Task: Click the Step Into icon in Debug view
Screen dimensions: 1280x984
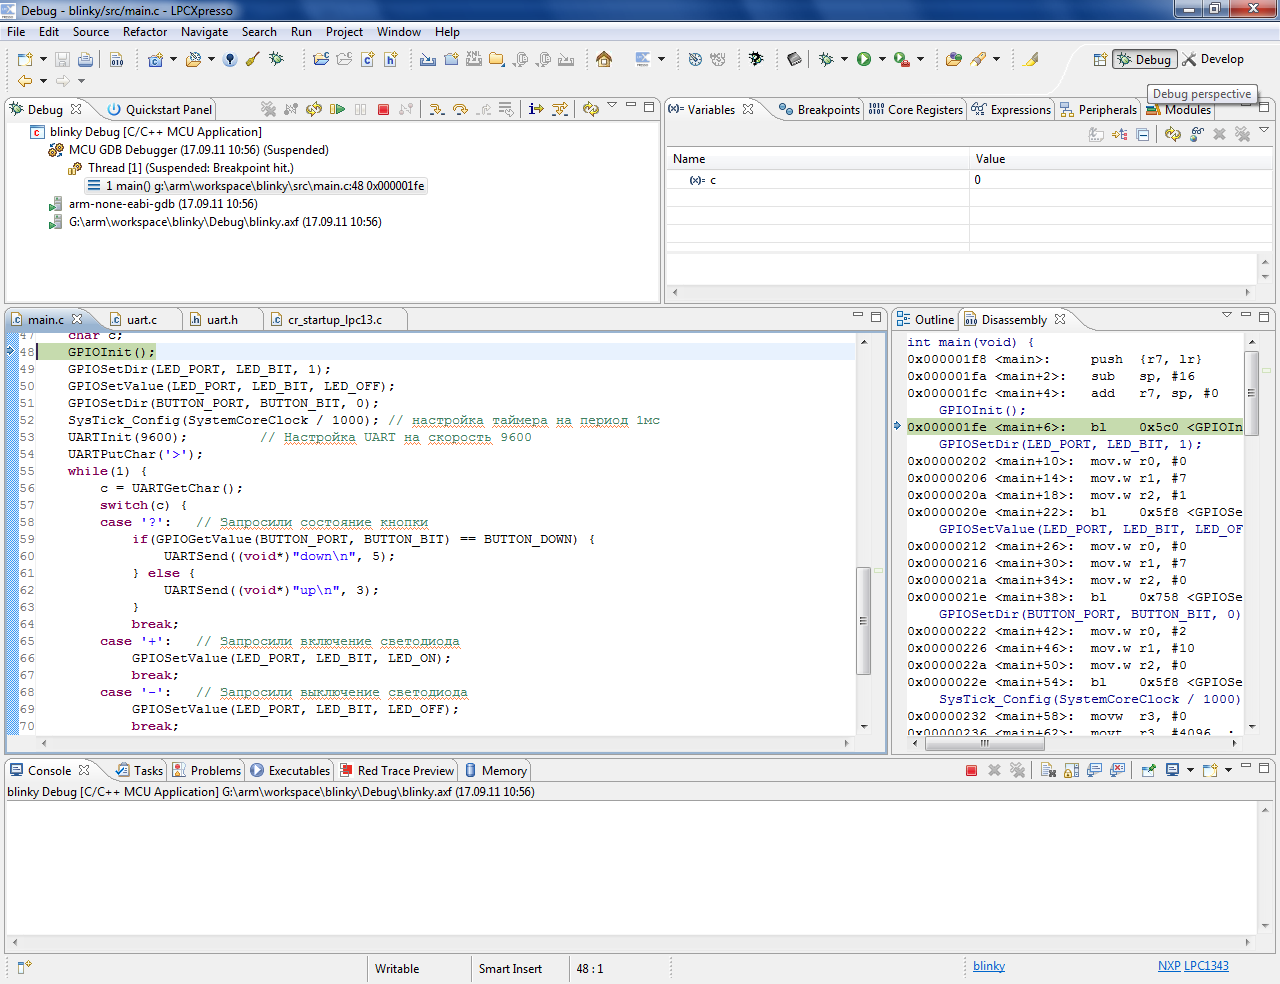Action: click(437, 109)
